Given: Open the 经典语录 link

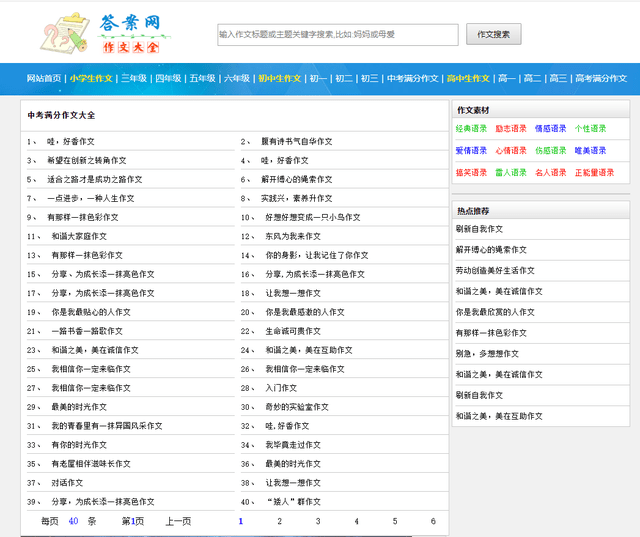Looking at the screenshot, I should (471, 129).
